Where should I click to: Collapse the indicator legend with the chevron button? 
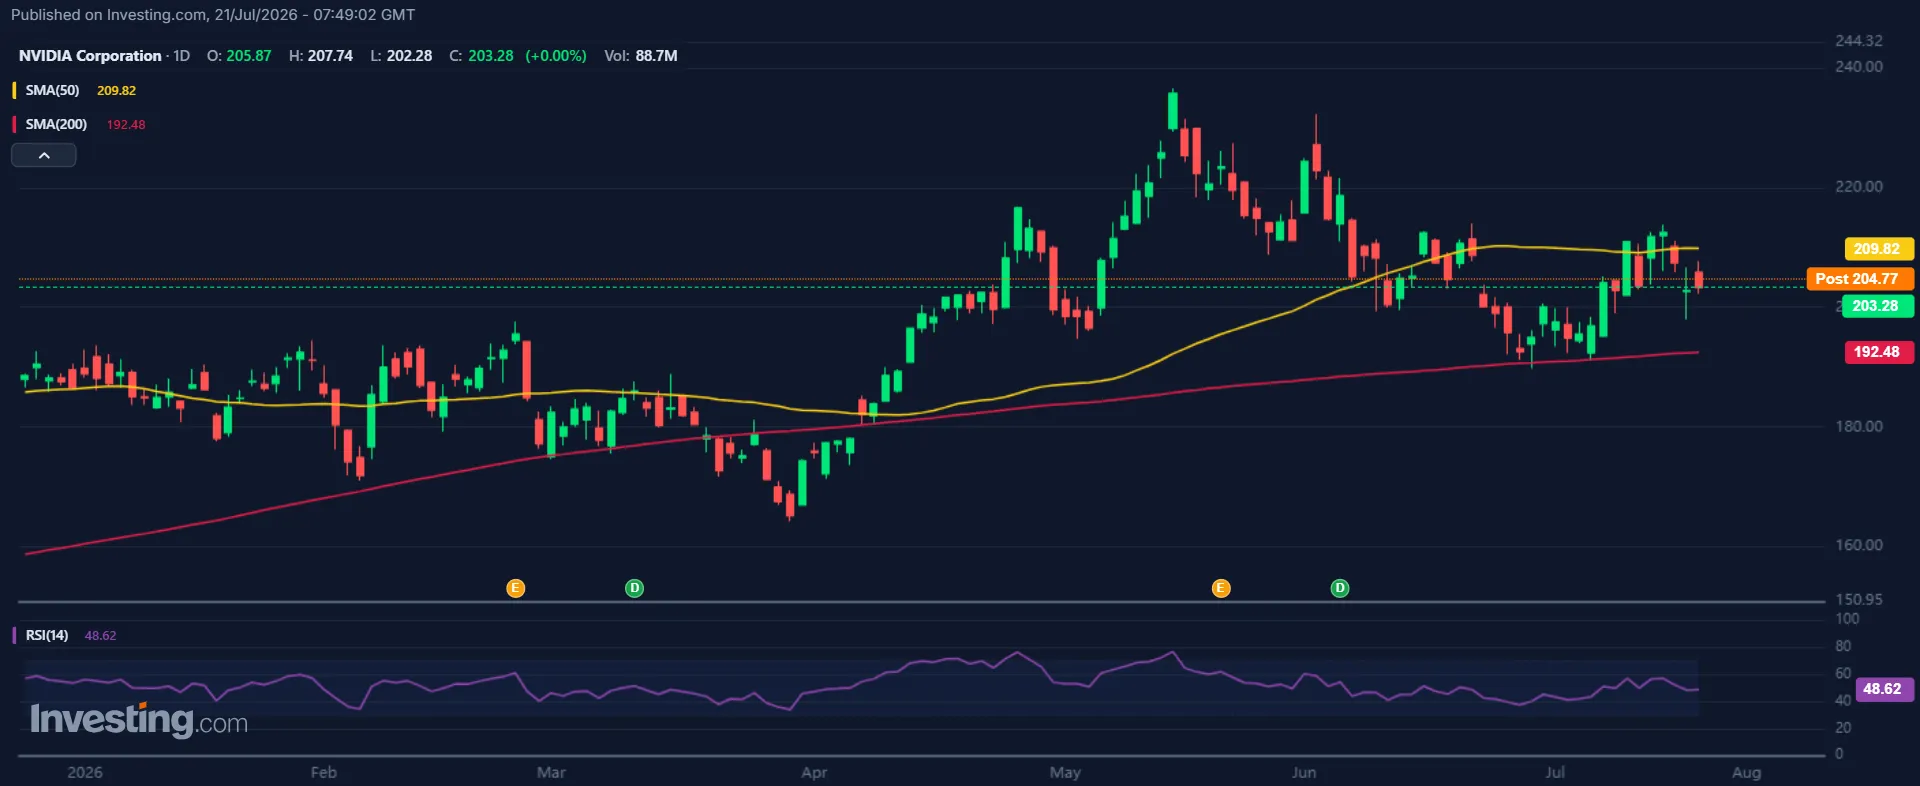44,155
